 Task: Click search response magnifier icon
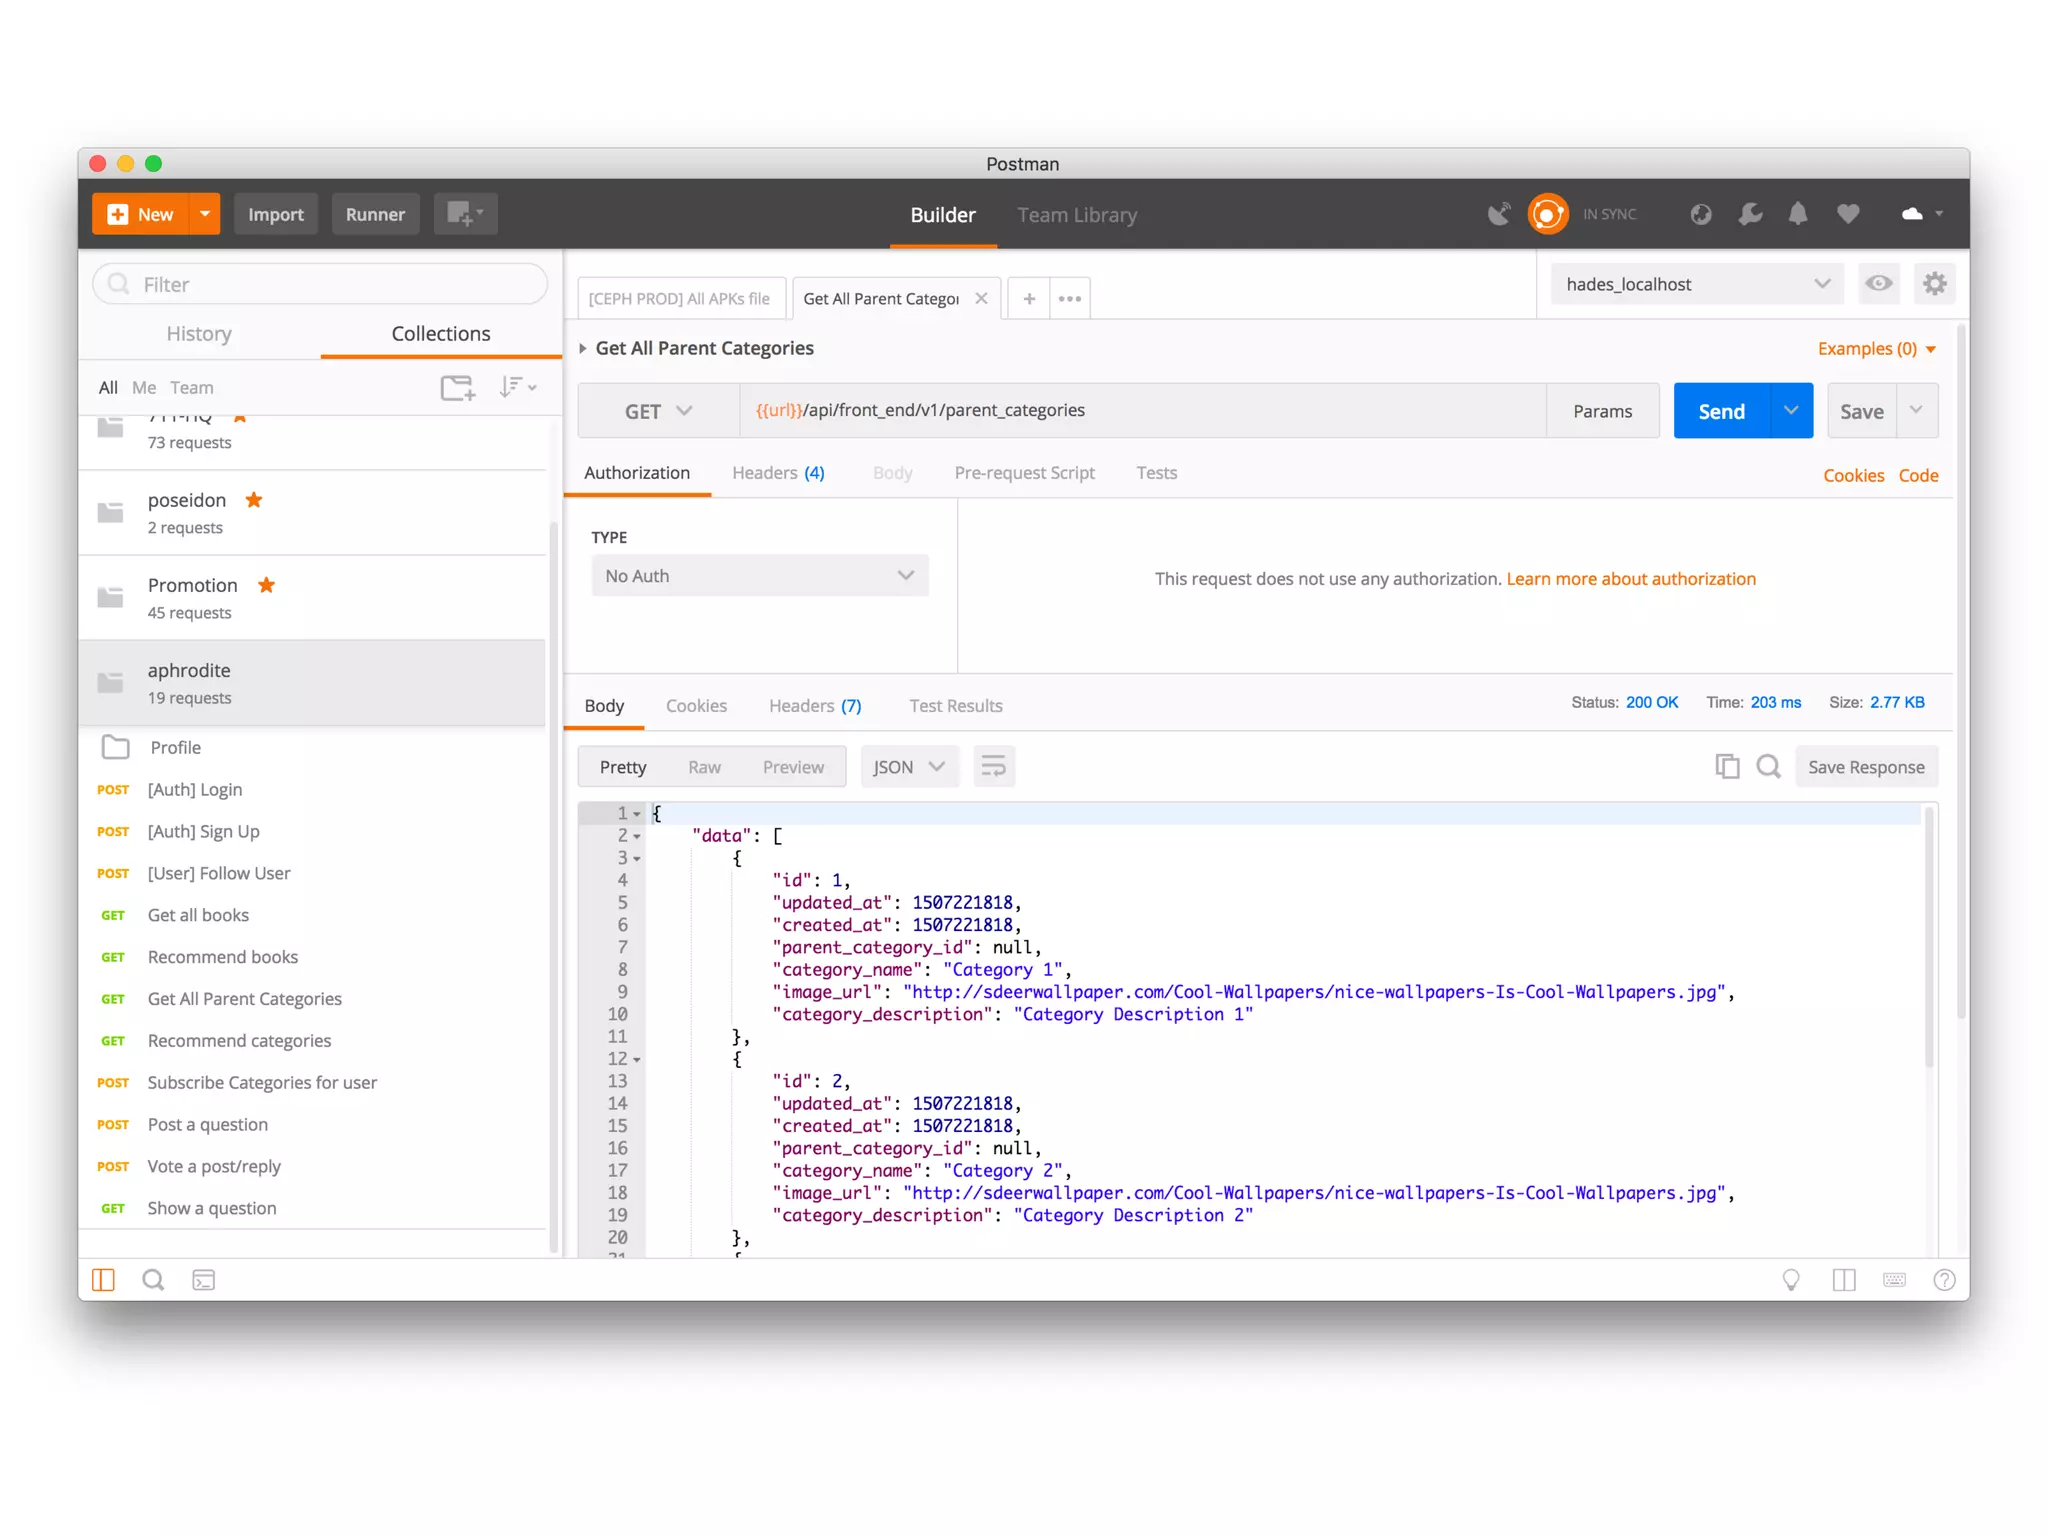tap(1768, 767)
